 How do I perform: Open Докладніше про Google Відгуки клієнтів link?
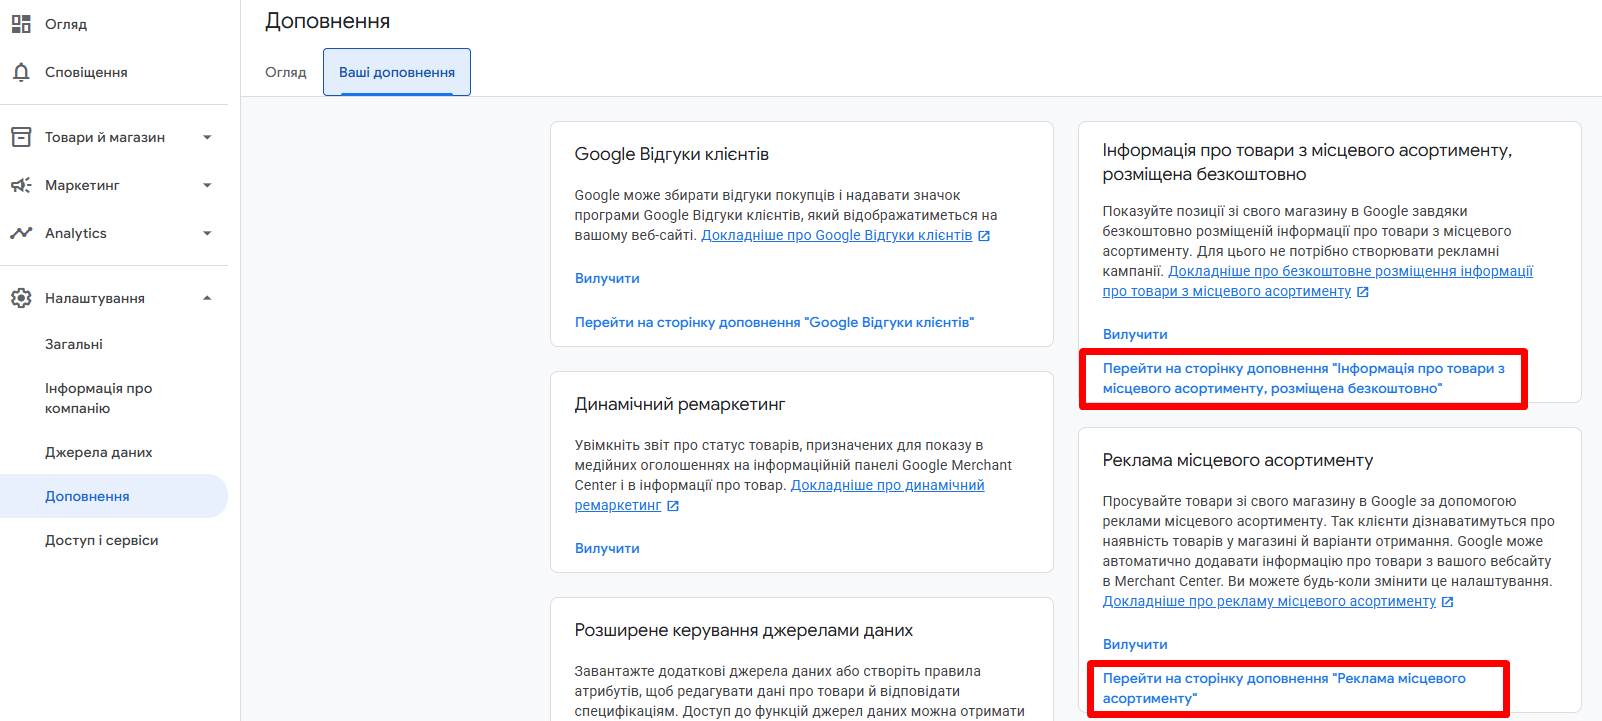pyautogui.click(x=837, y=235)
